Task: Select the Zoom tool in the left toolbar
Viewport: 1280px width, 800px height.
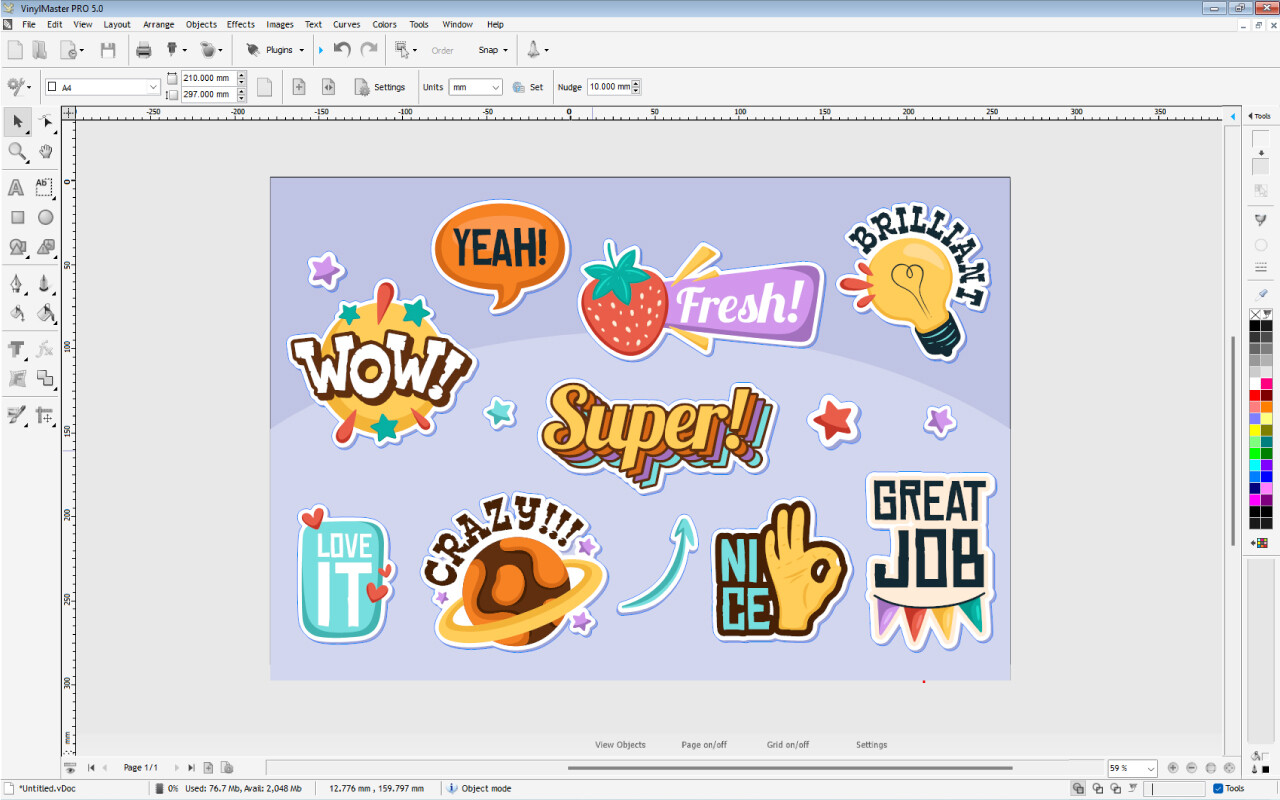Action: click(x=18, y=152)
